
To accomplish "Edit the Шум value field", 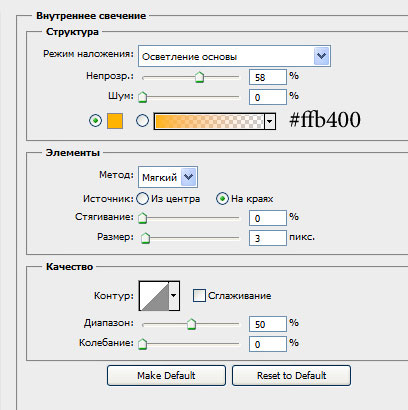I will point(268,97).
